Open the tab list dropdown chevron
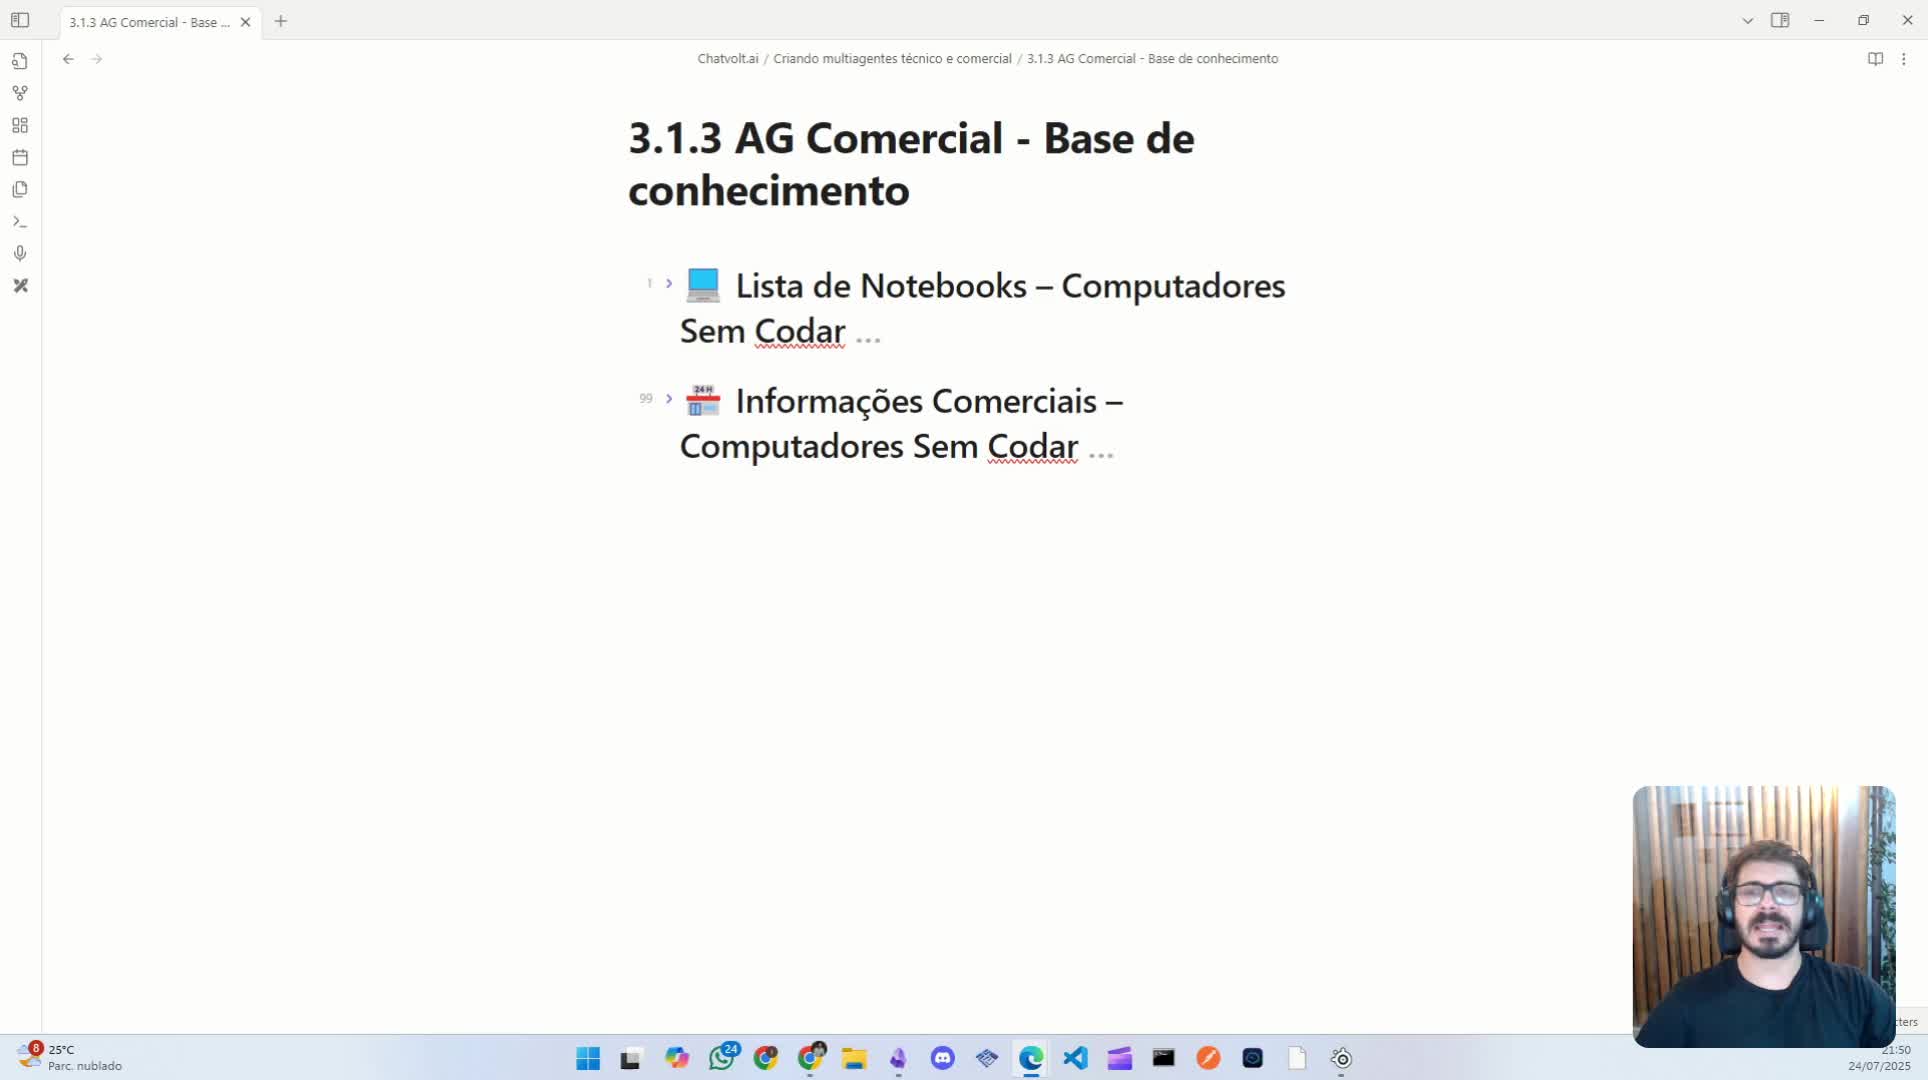 click(x=1747, y=20)
